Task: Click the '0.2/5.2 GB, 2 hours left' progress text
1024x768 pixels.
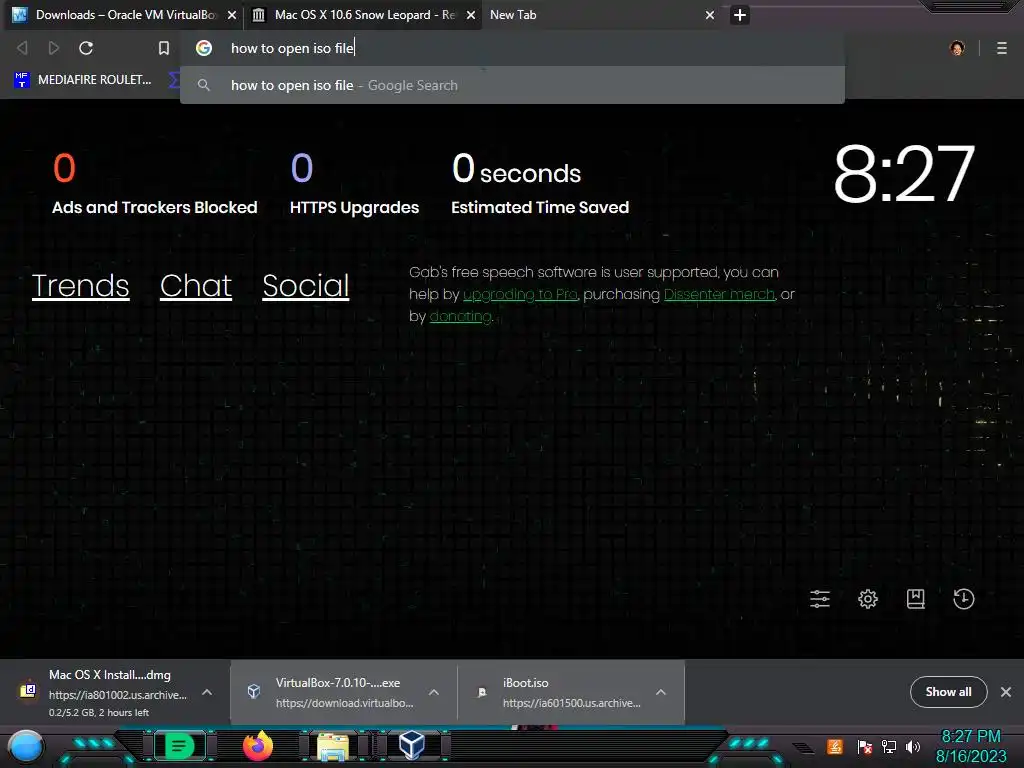Action: coord(99,712)
